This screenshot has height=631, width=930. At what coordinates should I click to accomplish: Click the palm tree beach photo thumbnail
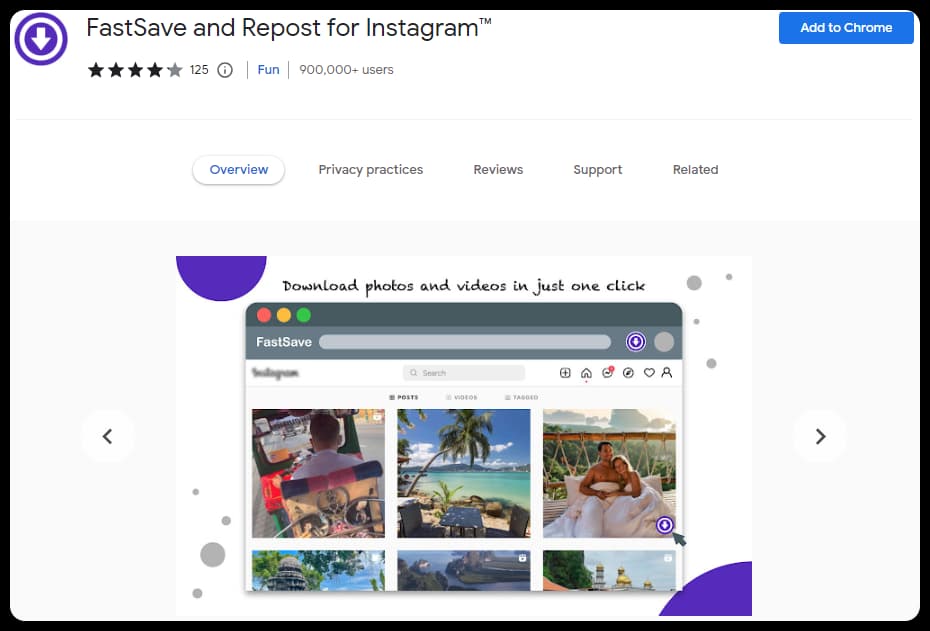pos(464,473)
